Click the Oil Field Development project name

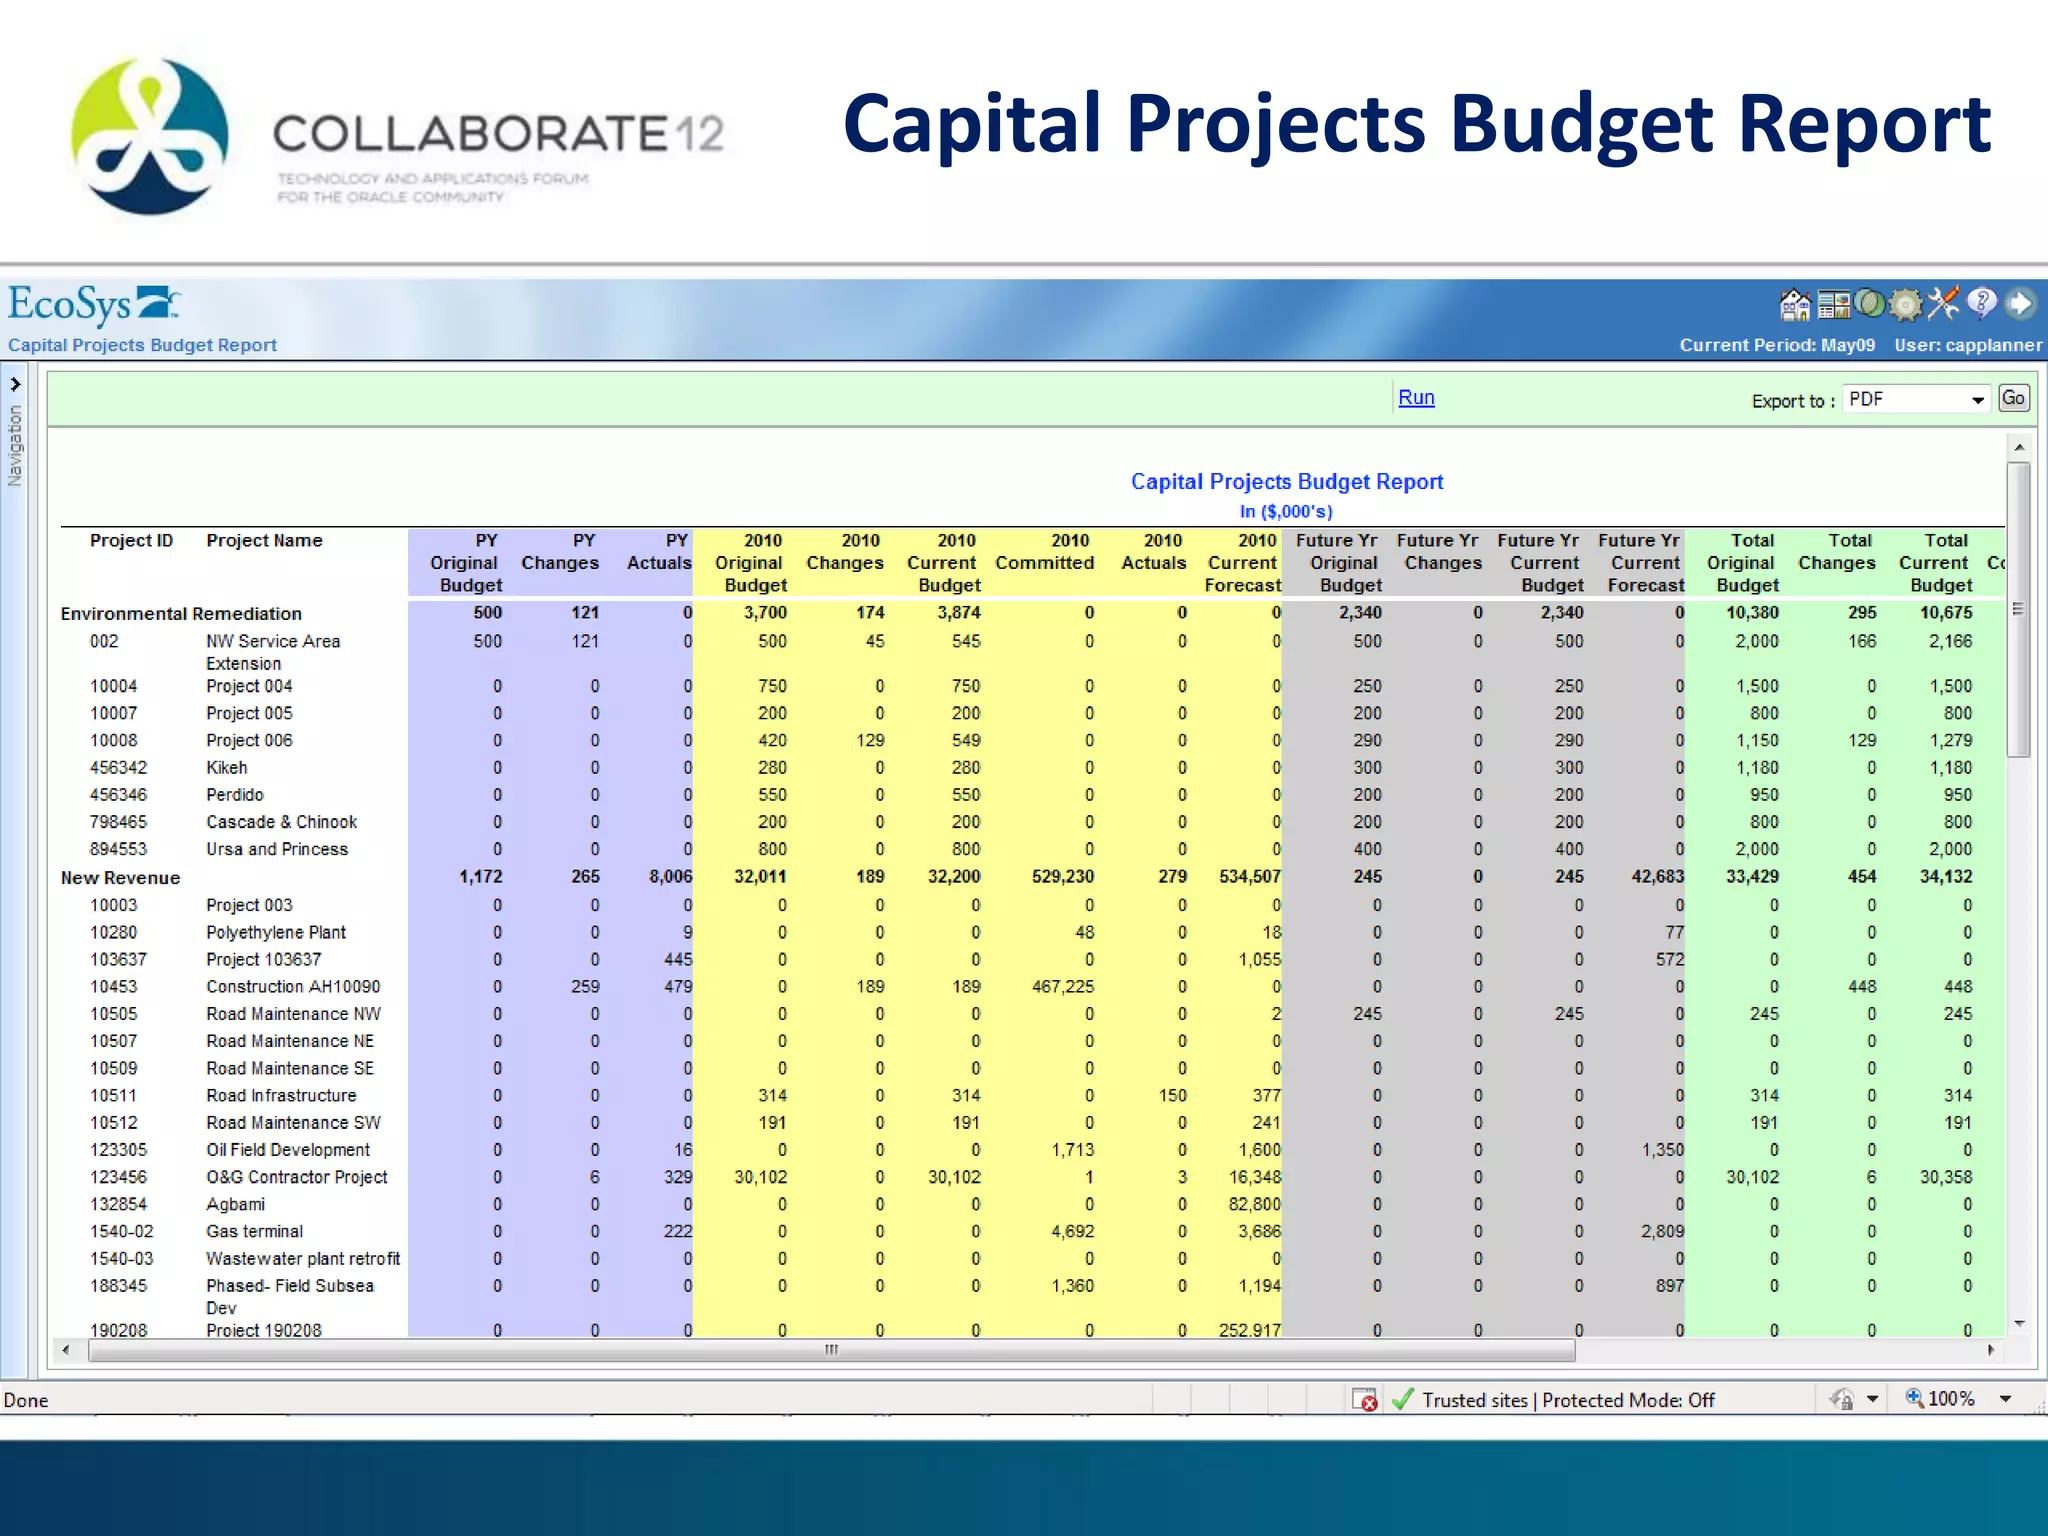288,1150
